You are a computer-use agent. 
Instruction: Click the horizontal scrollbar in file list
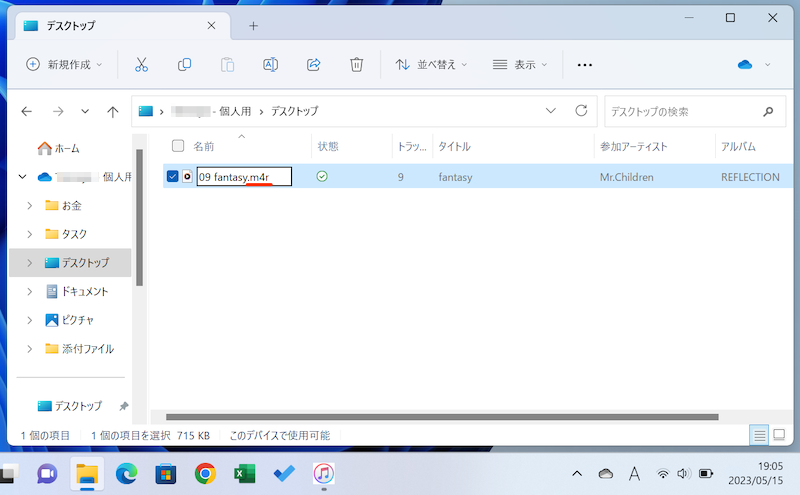pos(440,416)
